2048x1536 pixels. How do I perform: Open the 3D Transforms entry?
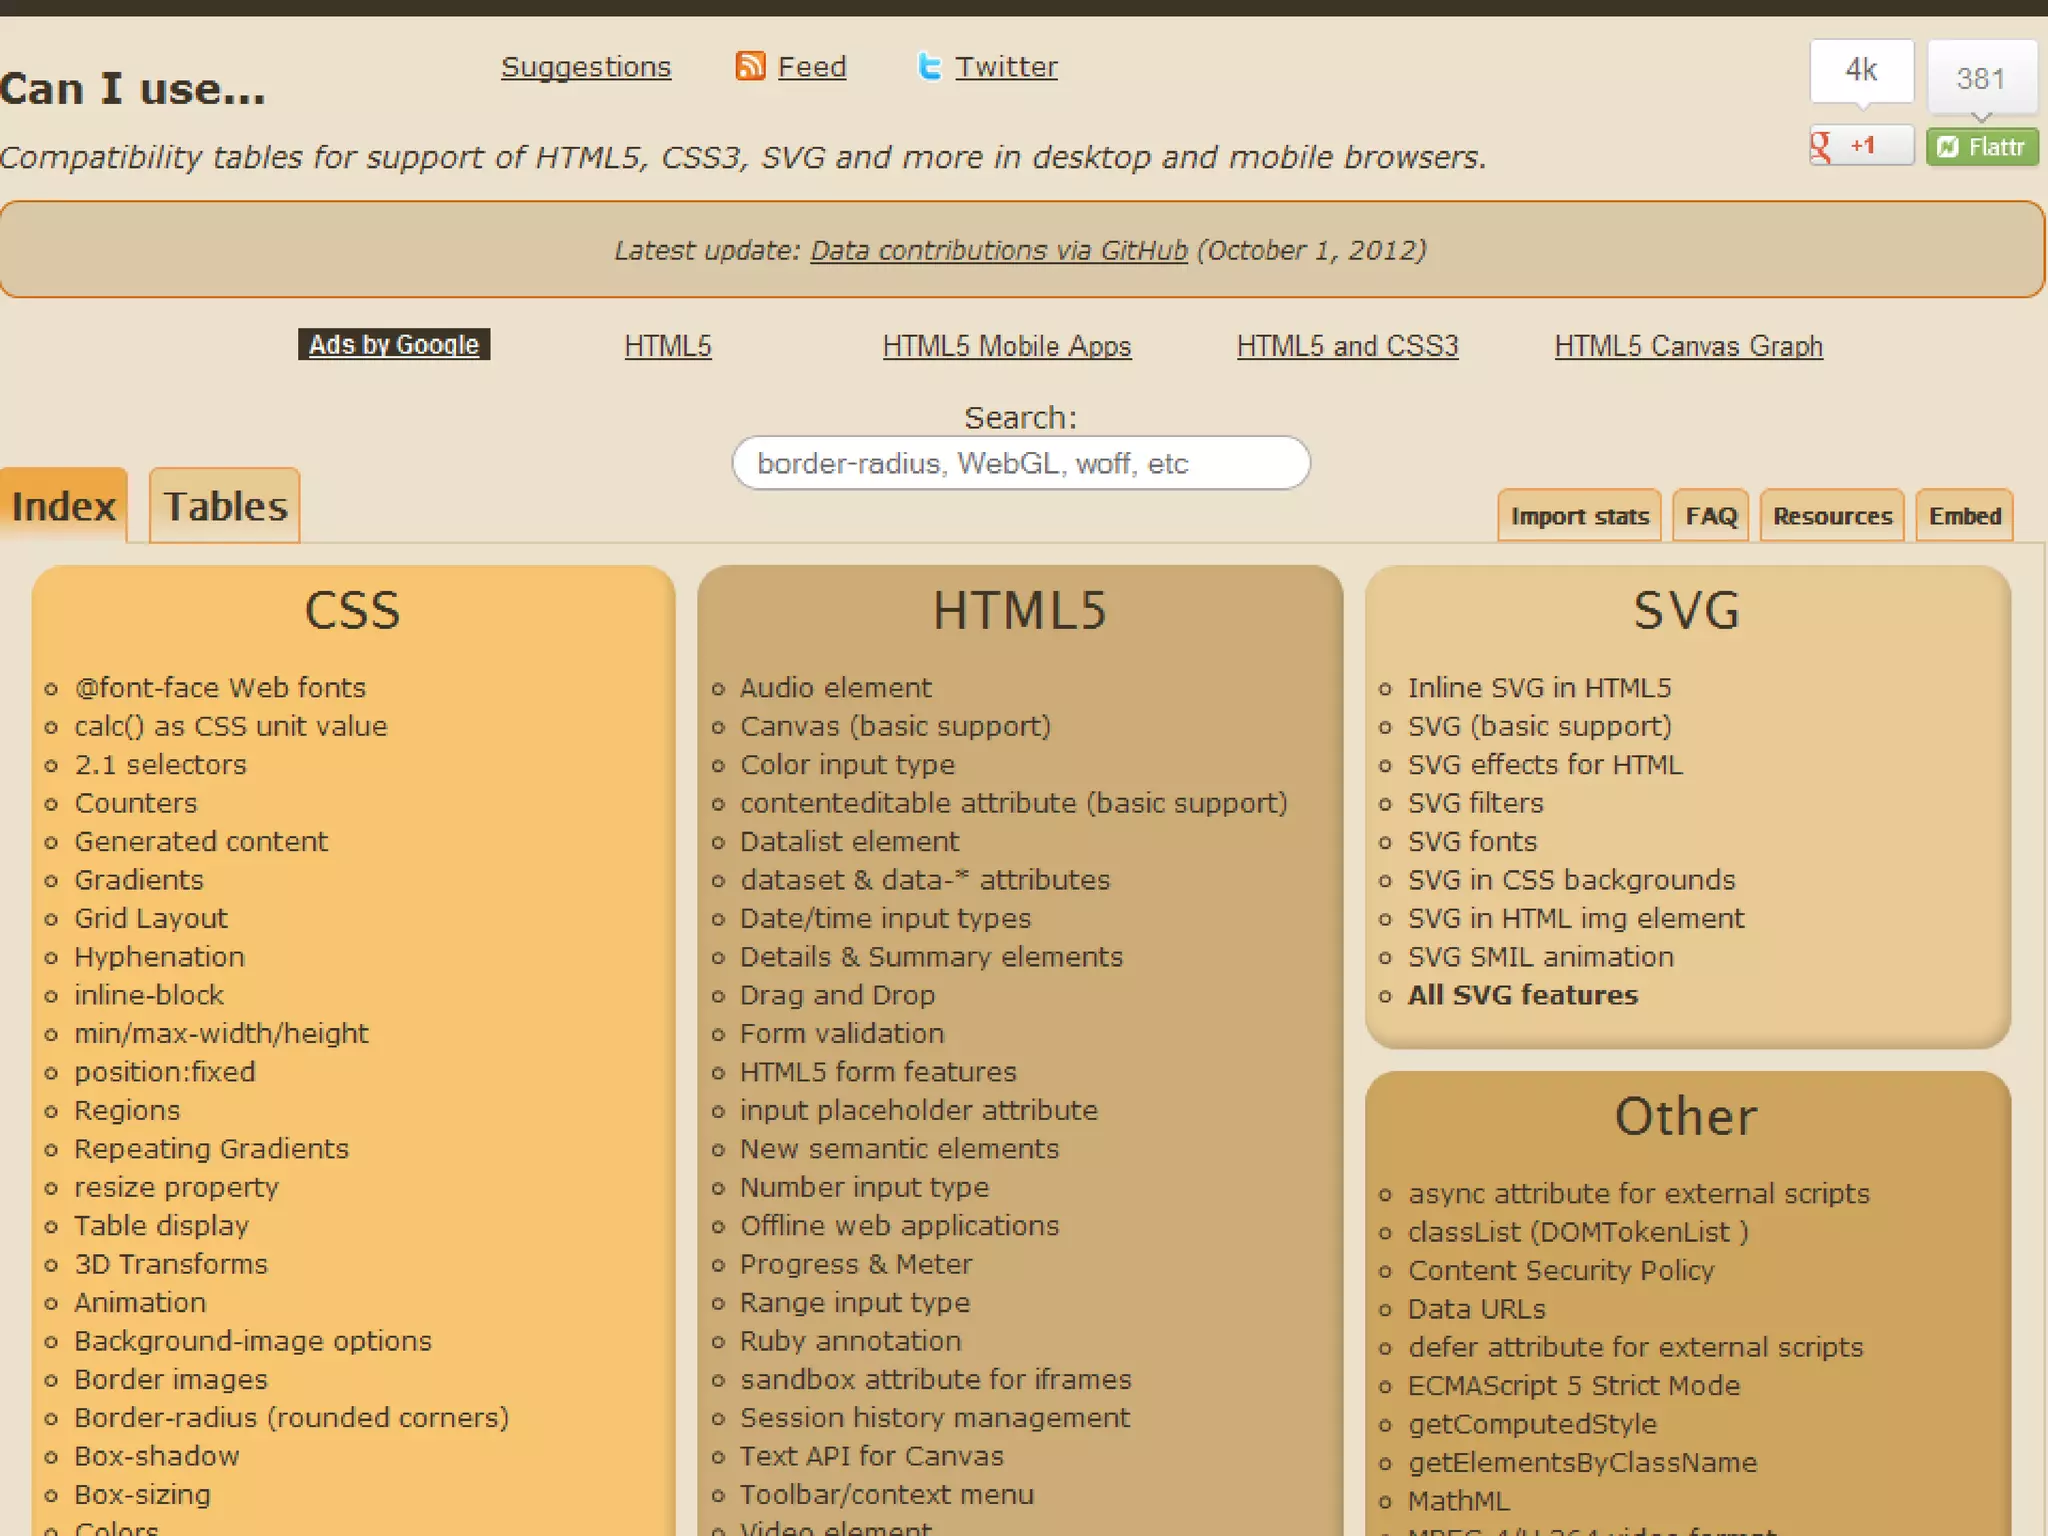pos(171,1264)
